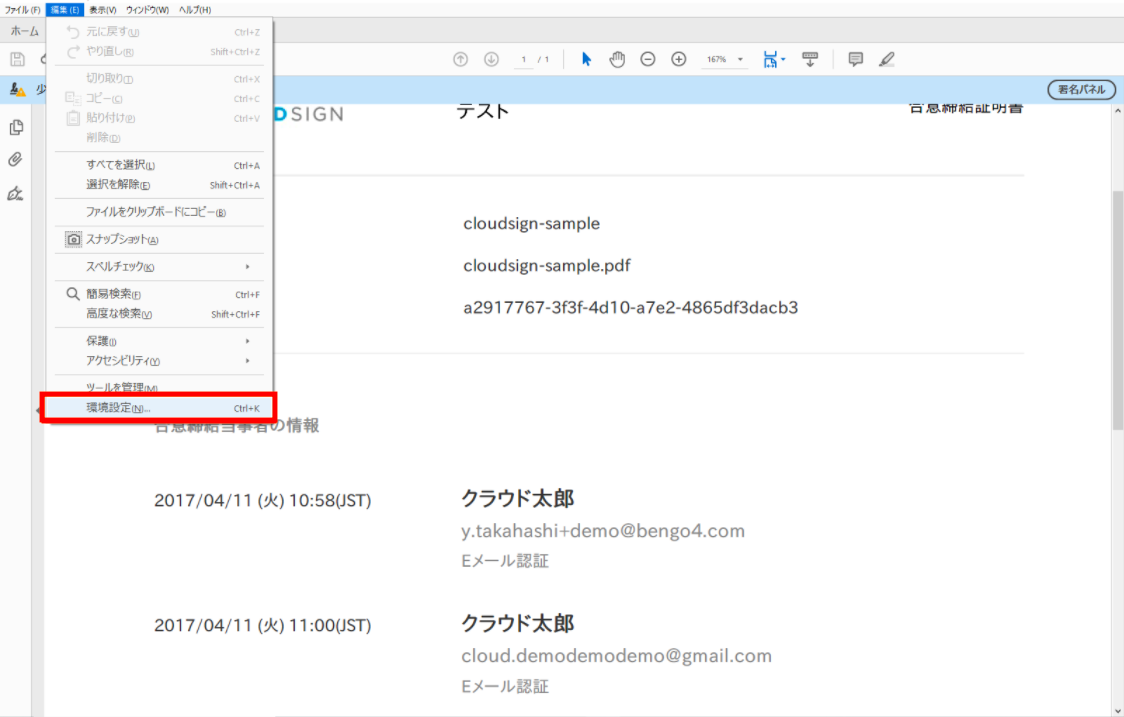Choose コピー menu entry
Viewport: 1124px width, 717px height.
click(x=159, y=98)
